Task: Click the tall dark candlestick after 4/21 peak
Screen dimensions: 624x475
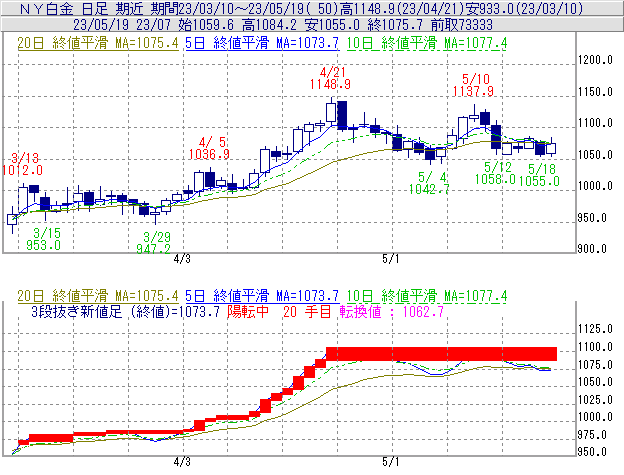Action: click(342, 115)
